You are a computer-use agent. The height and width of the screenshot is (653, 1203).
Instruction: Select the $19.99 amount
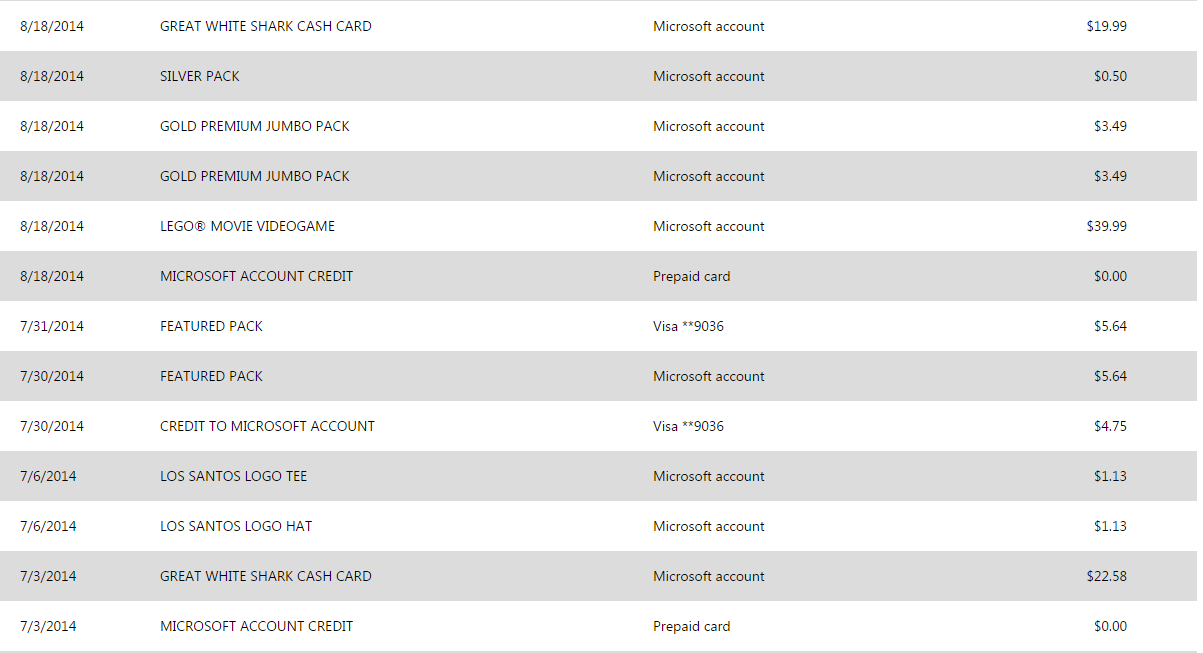[x=1106, y=26]
